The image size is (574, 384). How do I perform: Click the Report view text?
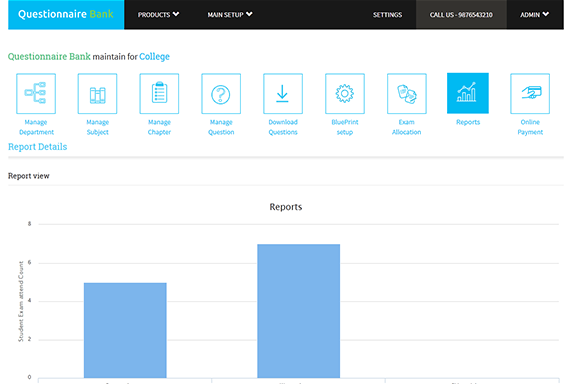pyautogui.click(x=29, y=176)
